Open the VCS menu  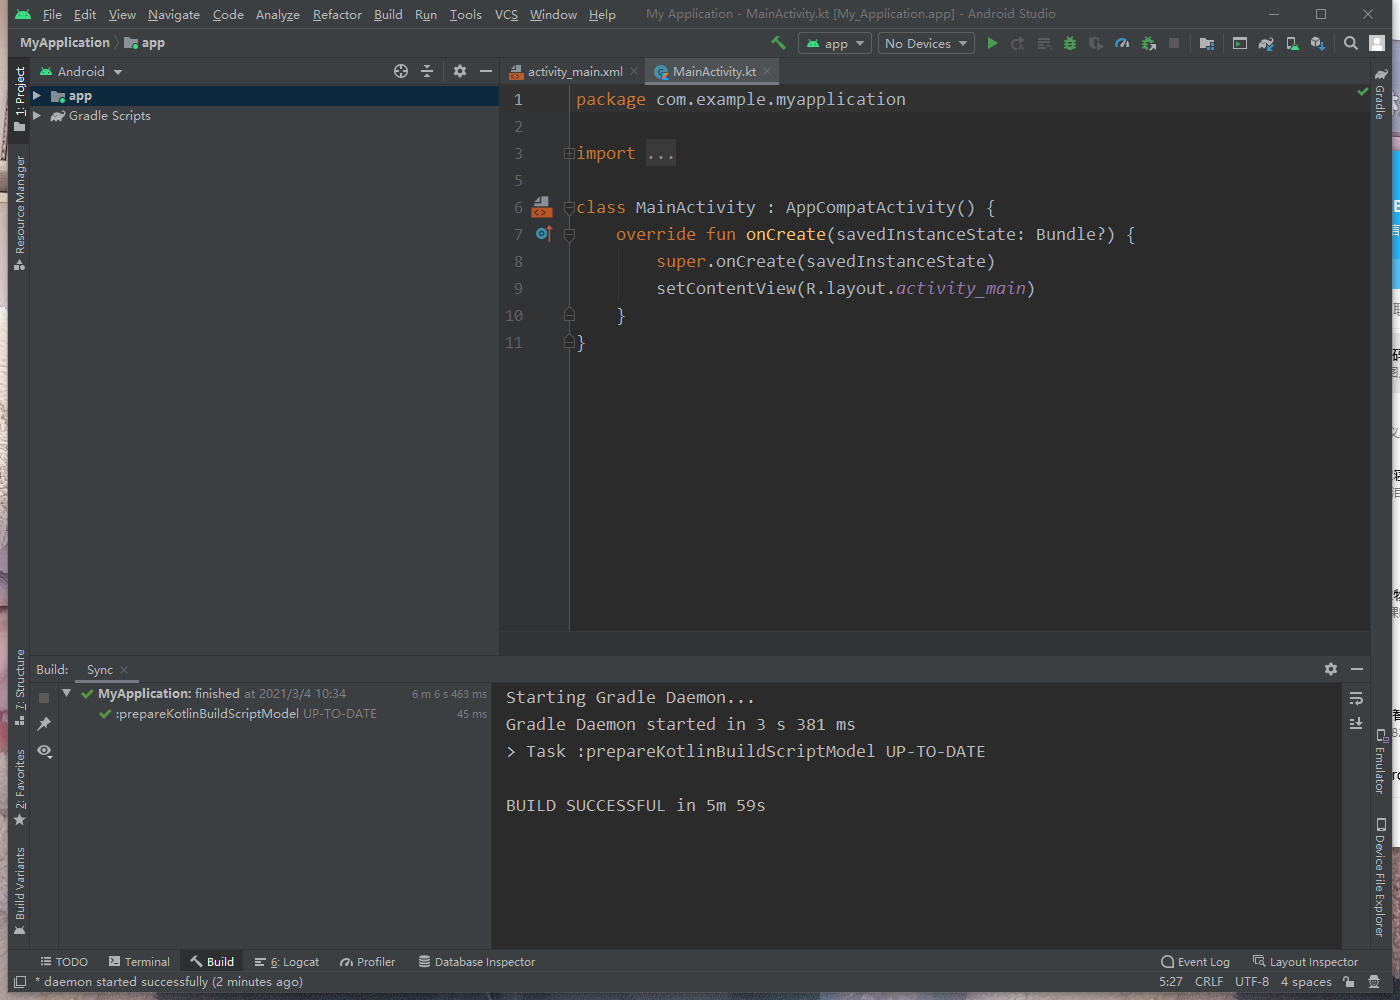pyautogui.click(x=506, y=14)
